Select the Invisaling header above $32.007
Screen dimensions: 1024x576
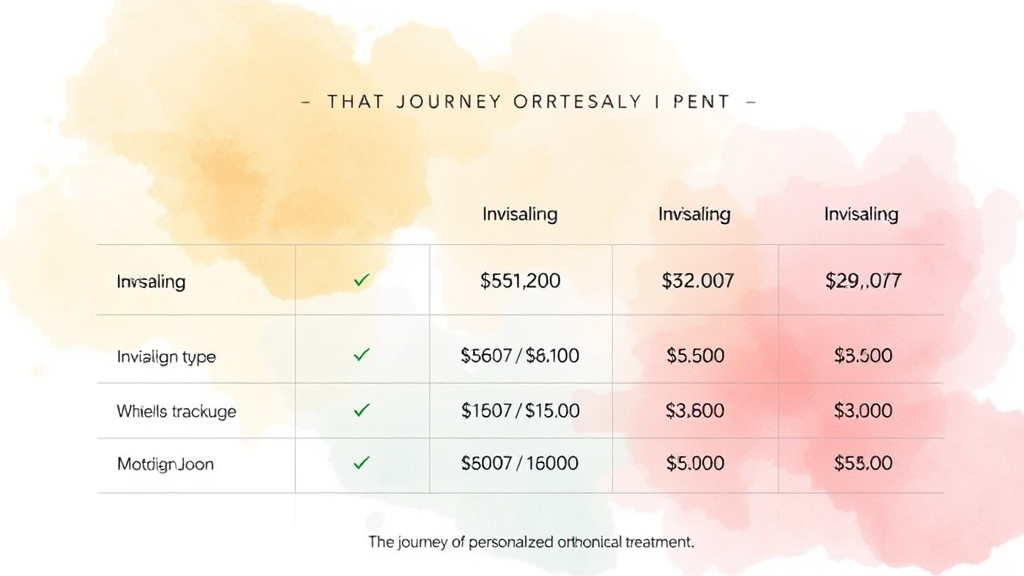[x=694, y=214]
